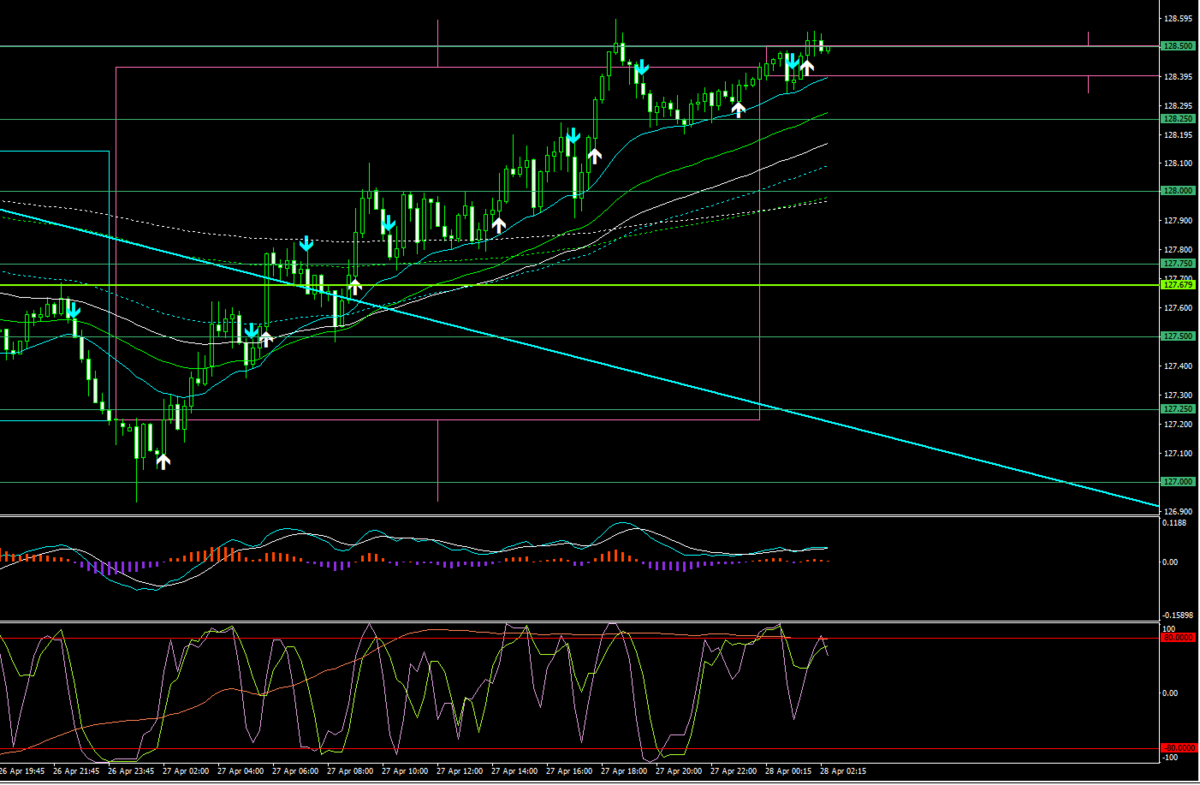Image resolution: width=1200 pixels, height=785 pixels.
Task: Click the red -80.0000 stochastic level label
Action: coord(1180,748)
